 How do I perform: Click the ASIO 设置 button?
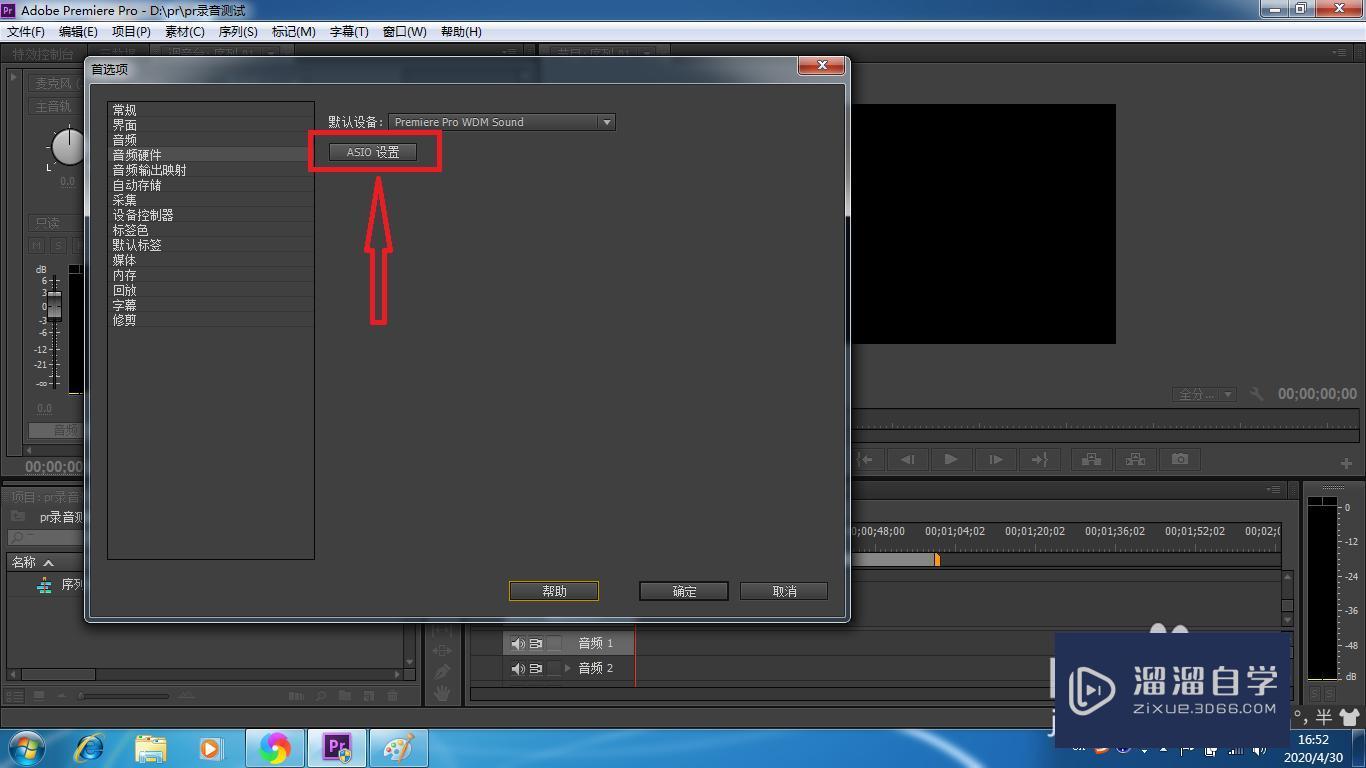373,152
